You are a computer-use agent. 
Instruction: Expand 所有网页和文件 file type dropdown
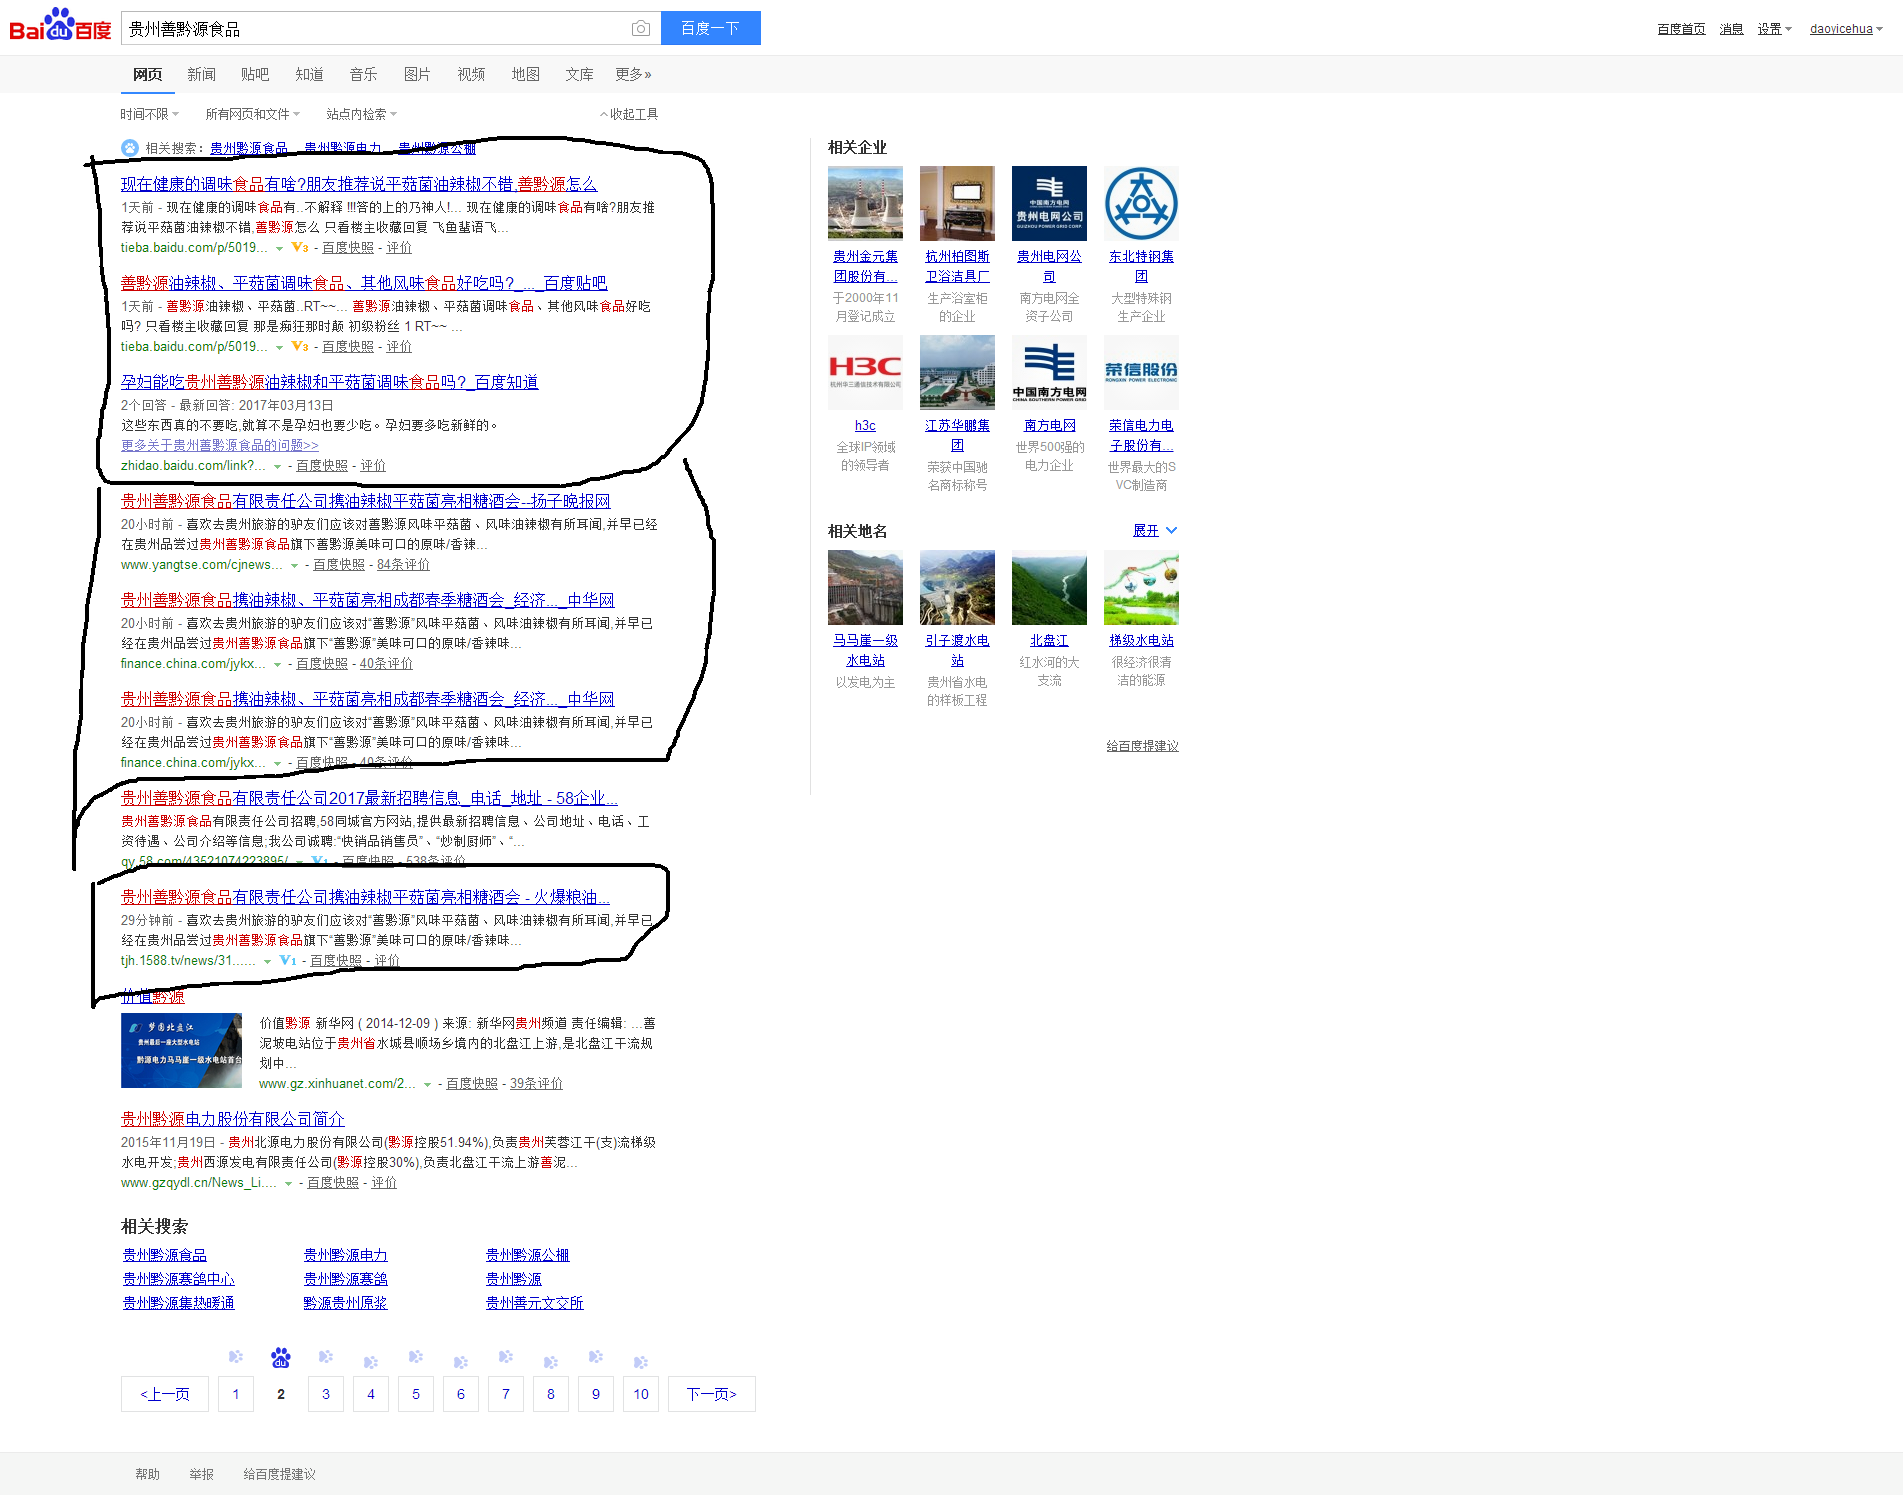click(x=253, y=114)
